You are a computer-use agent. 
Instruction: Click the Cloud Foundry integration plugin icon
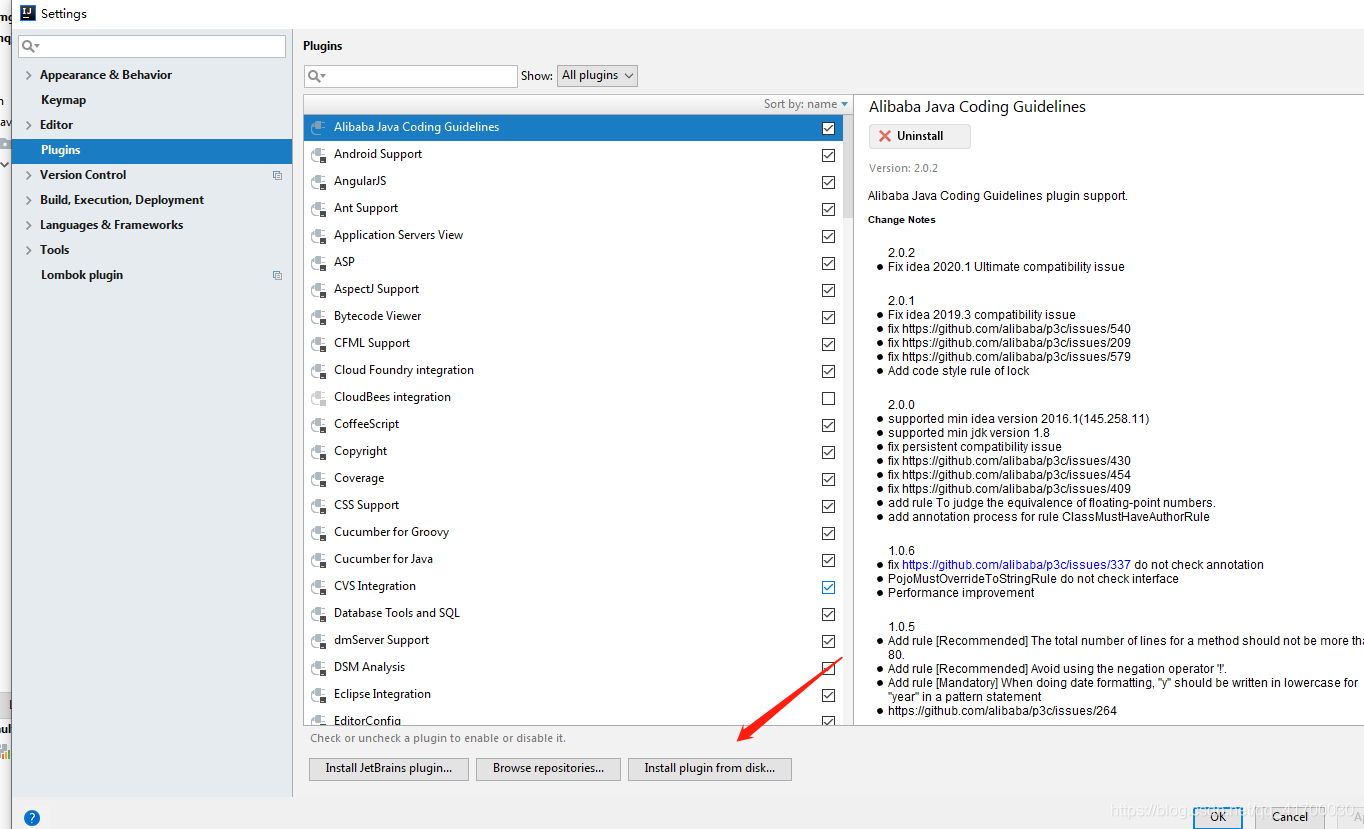[x=319, y=371]
